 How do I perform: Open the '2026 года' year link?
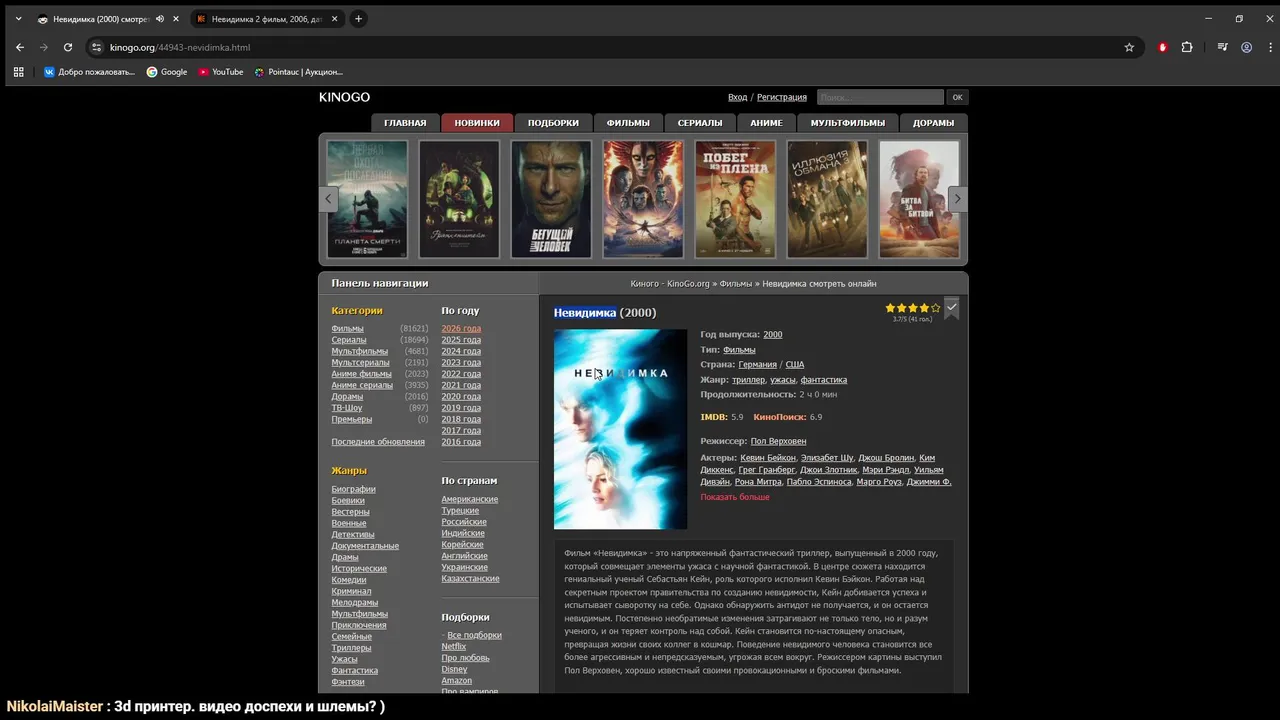click(461, 328)
